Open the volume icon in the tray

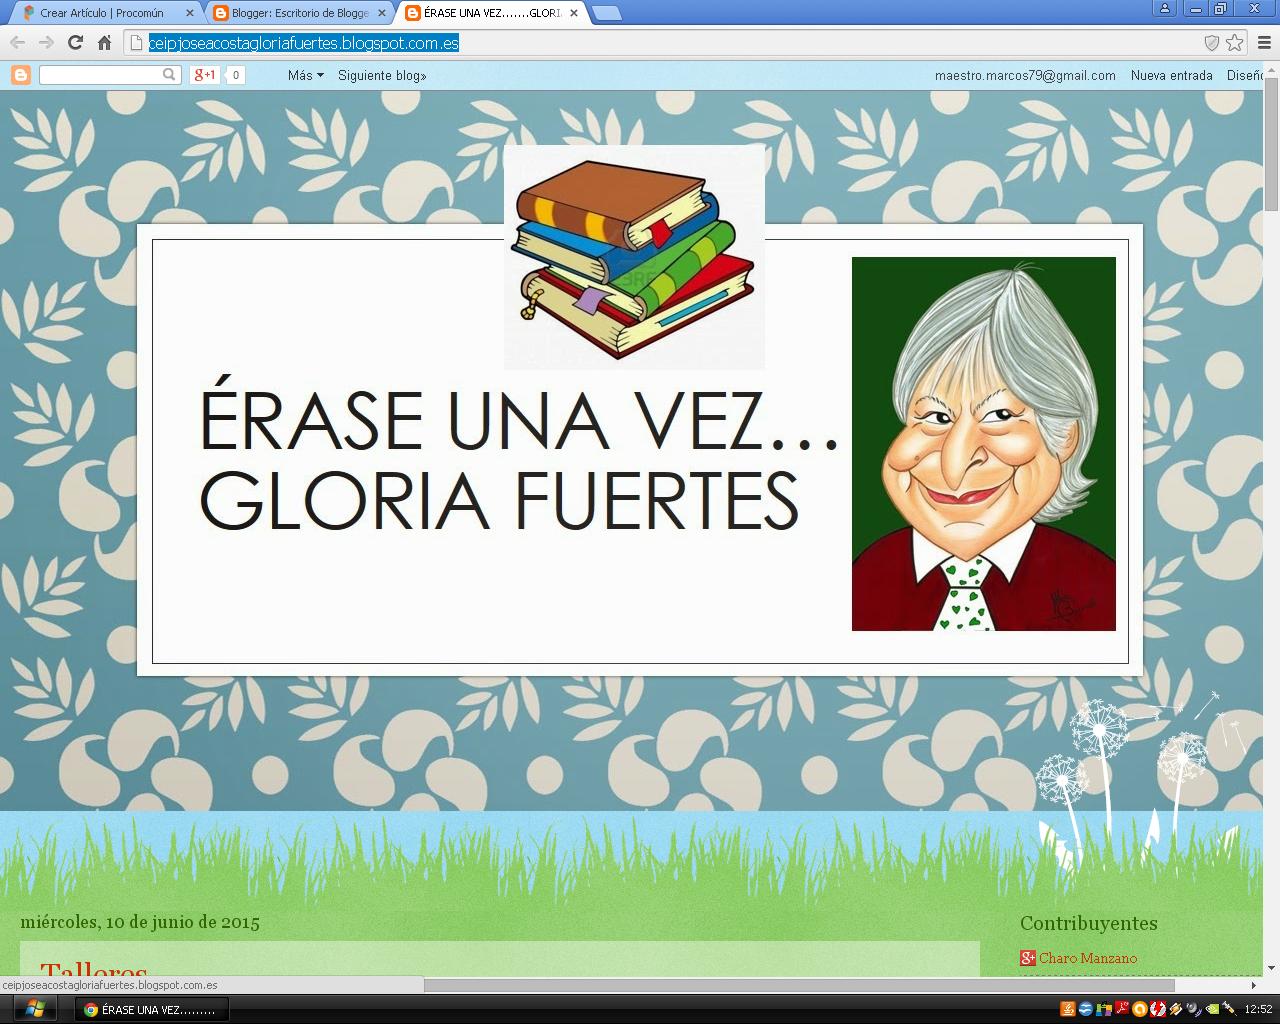pyautogui.click(x=1192, y=1010)
